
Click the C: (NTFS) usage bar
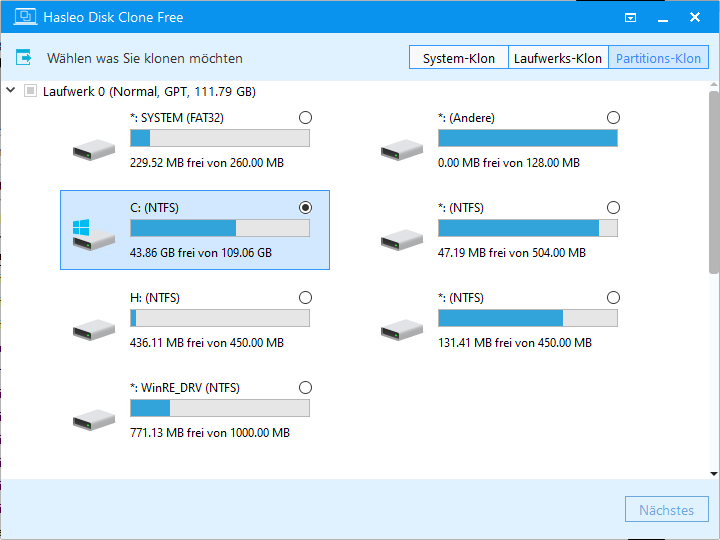219,228
